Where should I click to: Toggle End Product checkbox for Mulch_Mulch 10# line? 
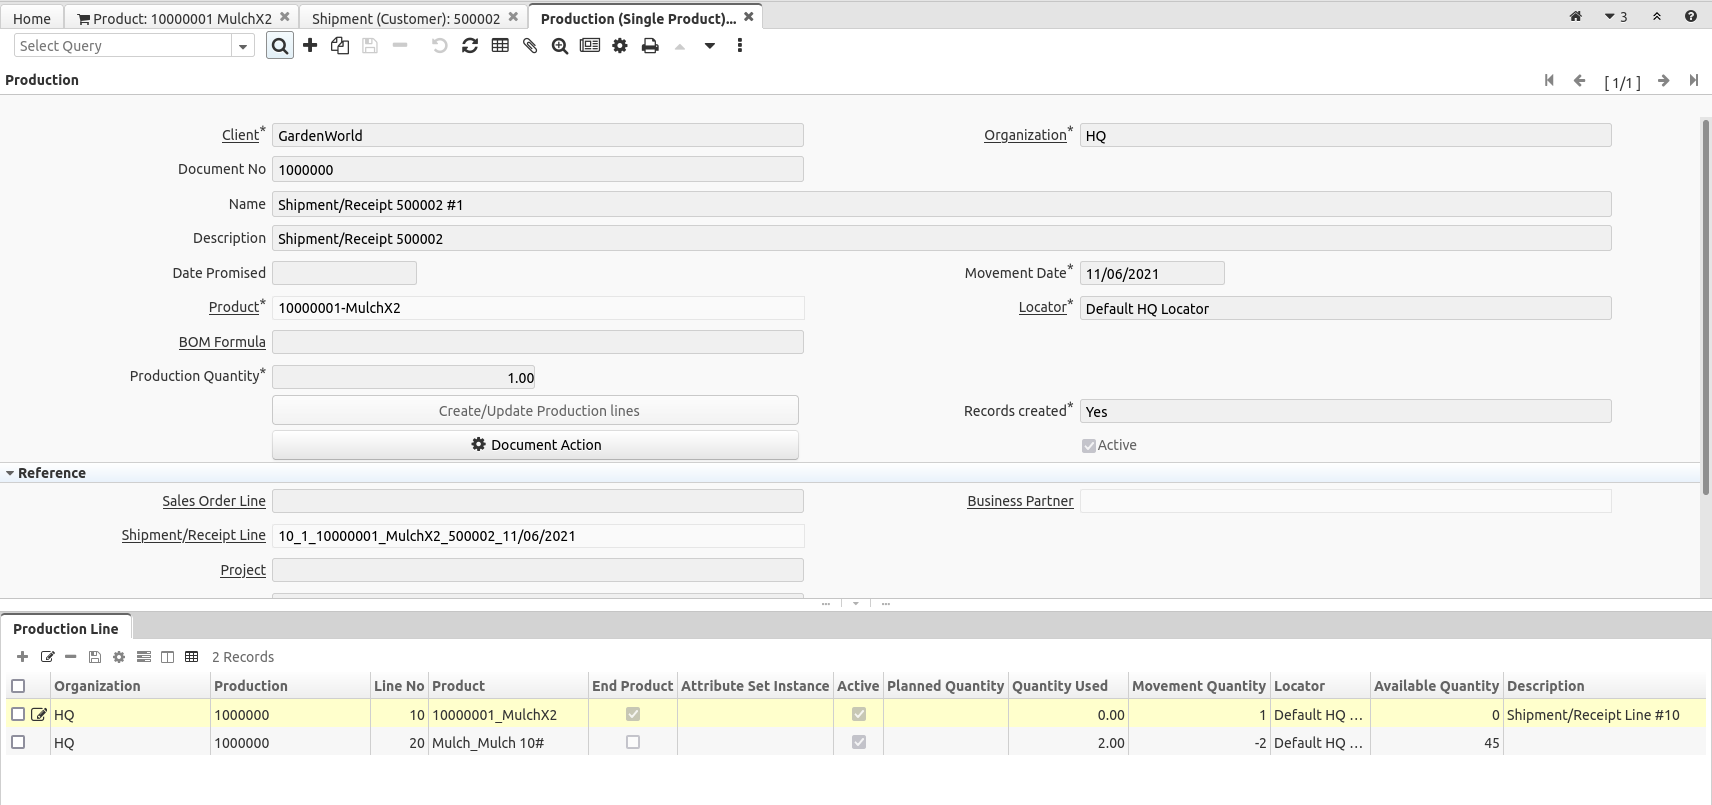(x=632, y=742)
